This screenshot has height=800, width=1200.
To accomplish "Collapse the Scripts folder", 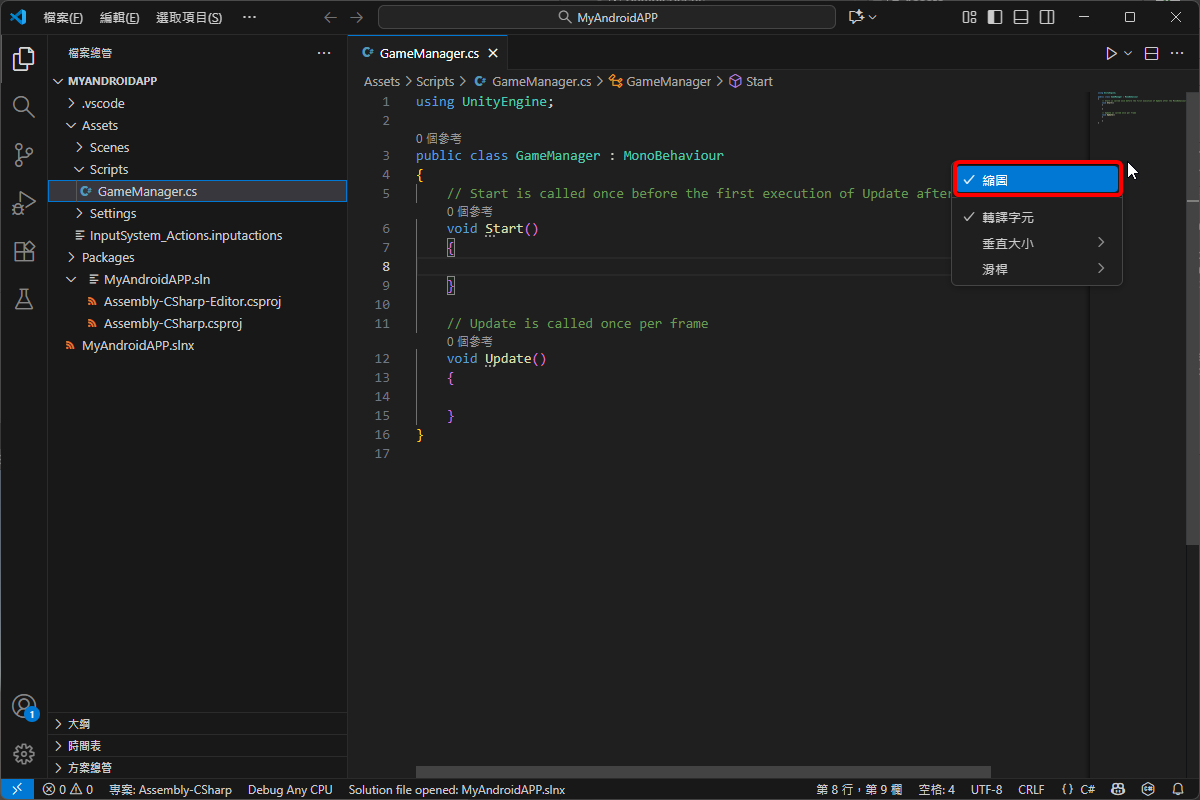I will [108, 169].
